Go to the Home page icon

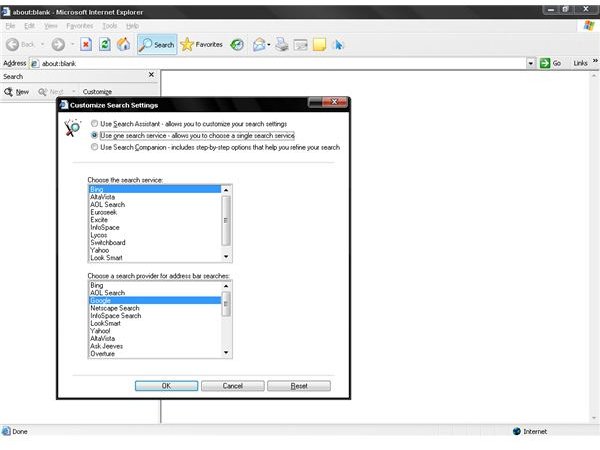pyautogui.click(x=123, y=44)
